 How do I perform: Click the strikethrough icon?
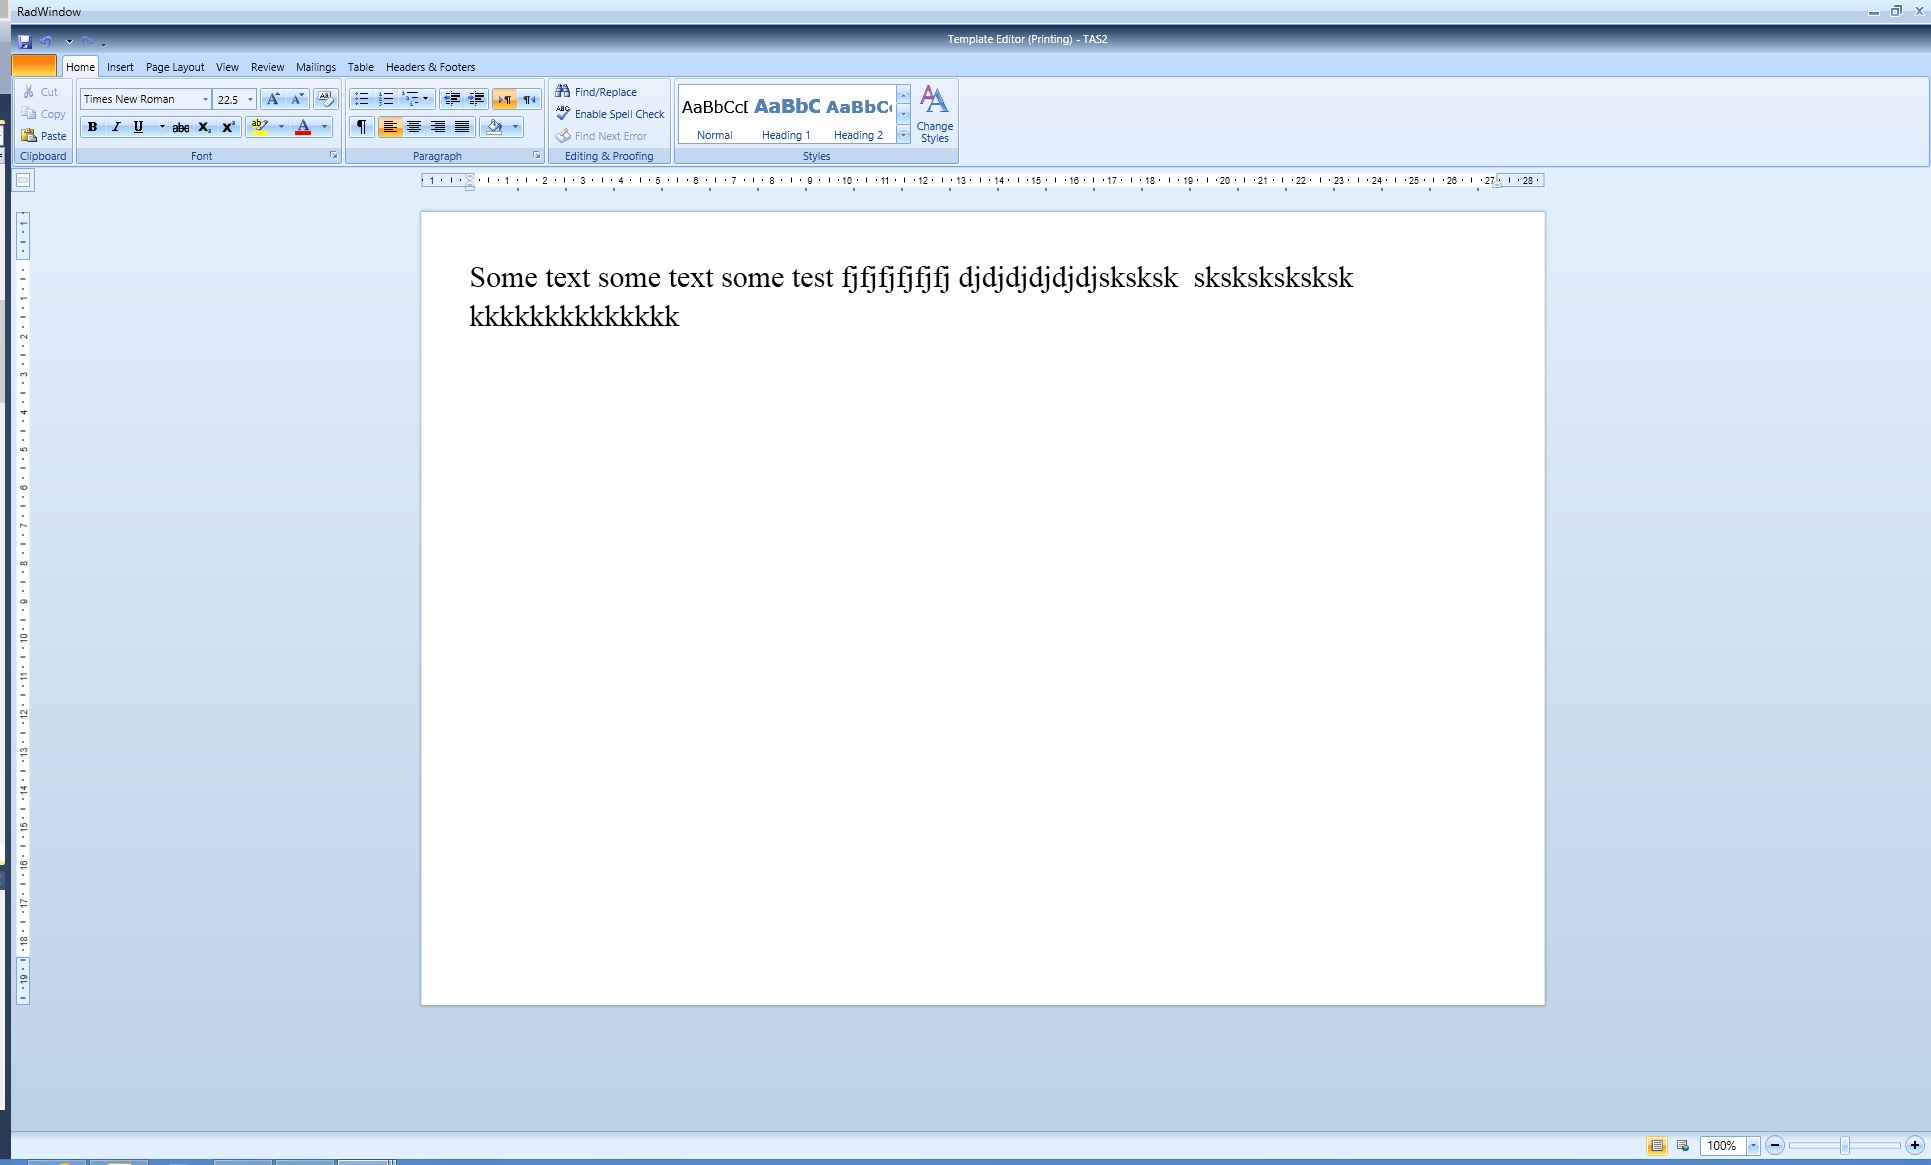click(180, 127)
